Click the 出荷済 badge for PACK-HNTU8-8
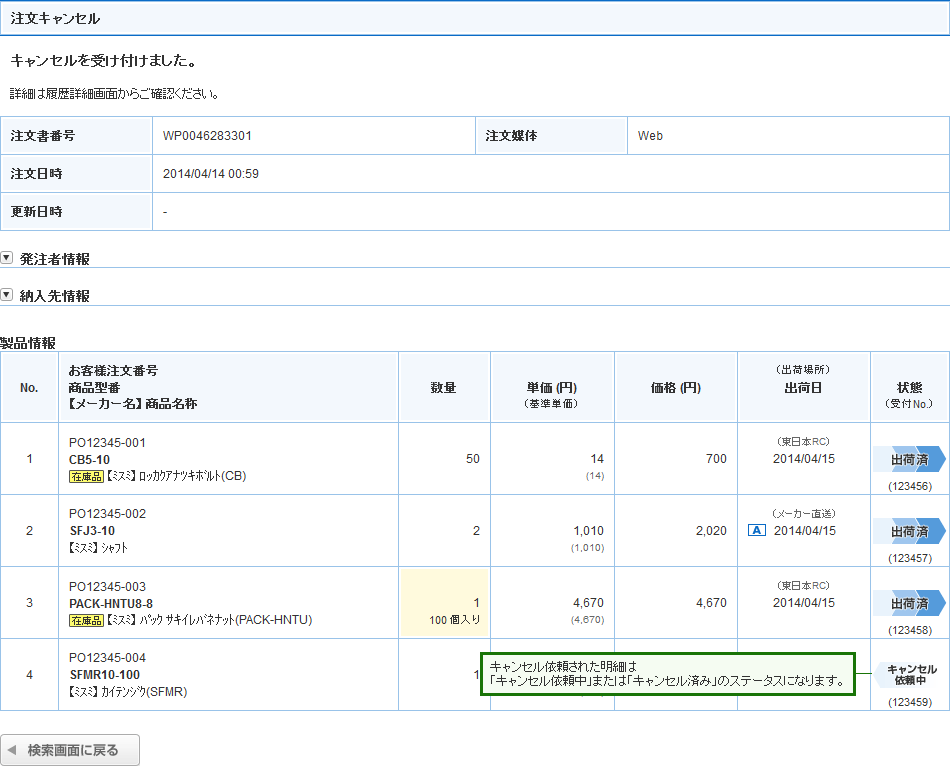The width and height of the screenshot is (950, 770). [x=908, y=603]
